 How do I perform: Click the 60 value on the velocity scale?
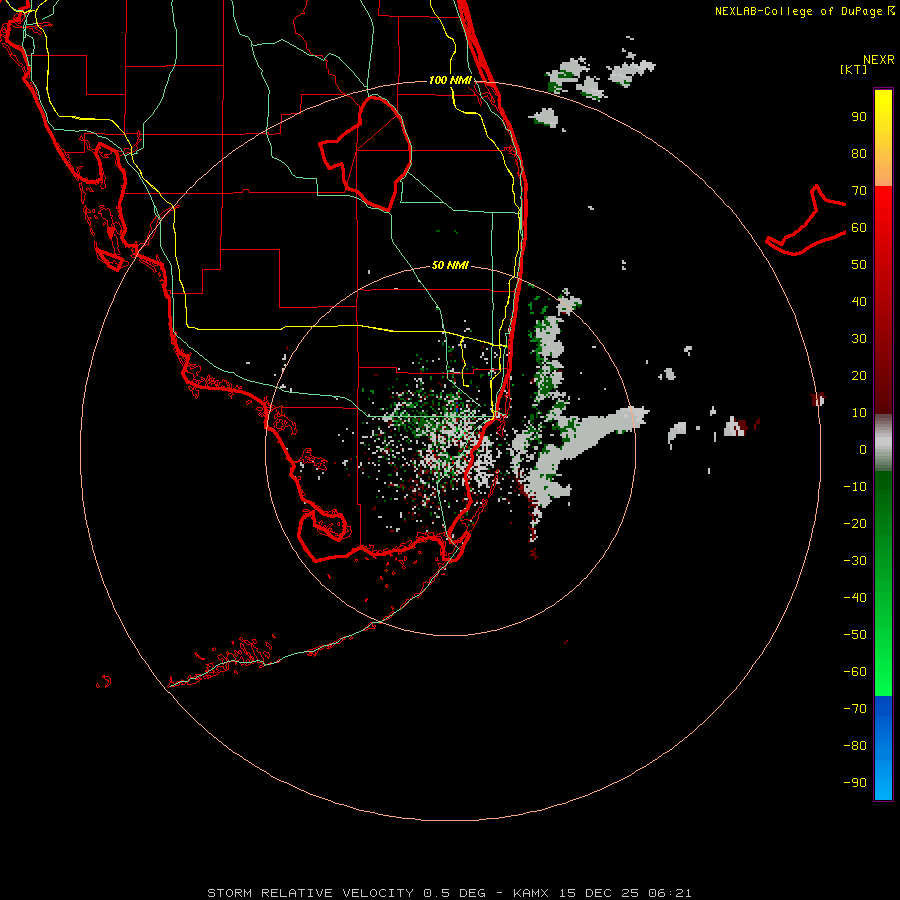(859, 228)
